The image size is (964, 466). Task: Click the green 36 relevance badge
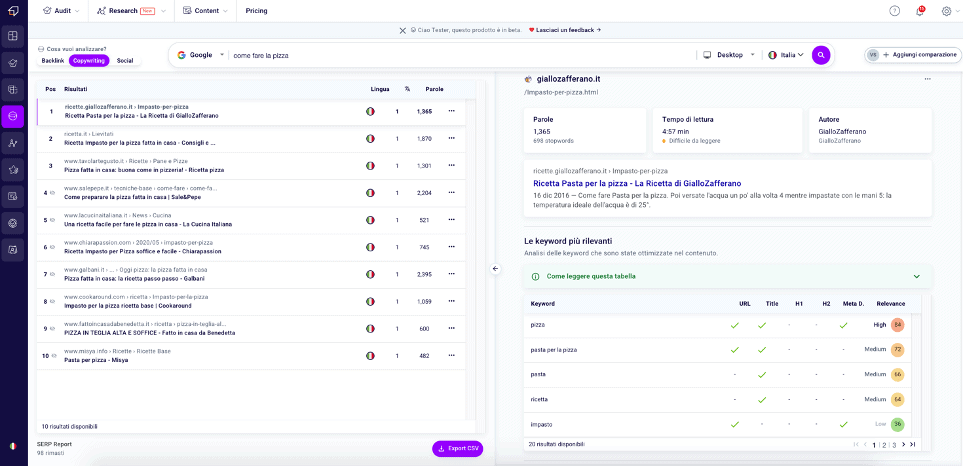pyautogui.click(x=898, y=424)
